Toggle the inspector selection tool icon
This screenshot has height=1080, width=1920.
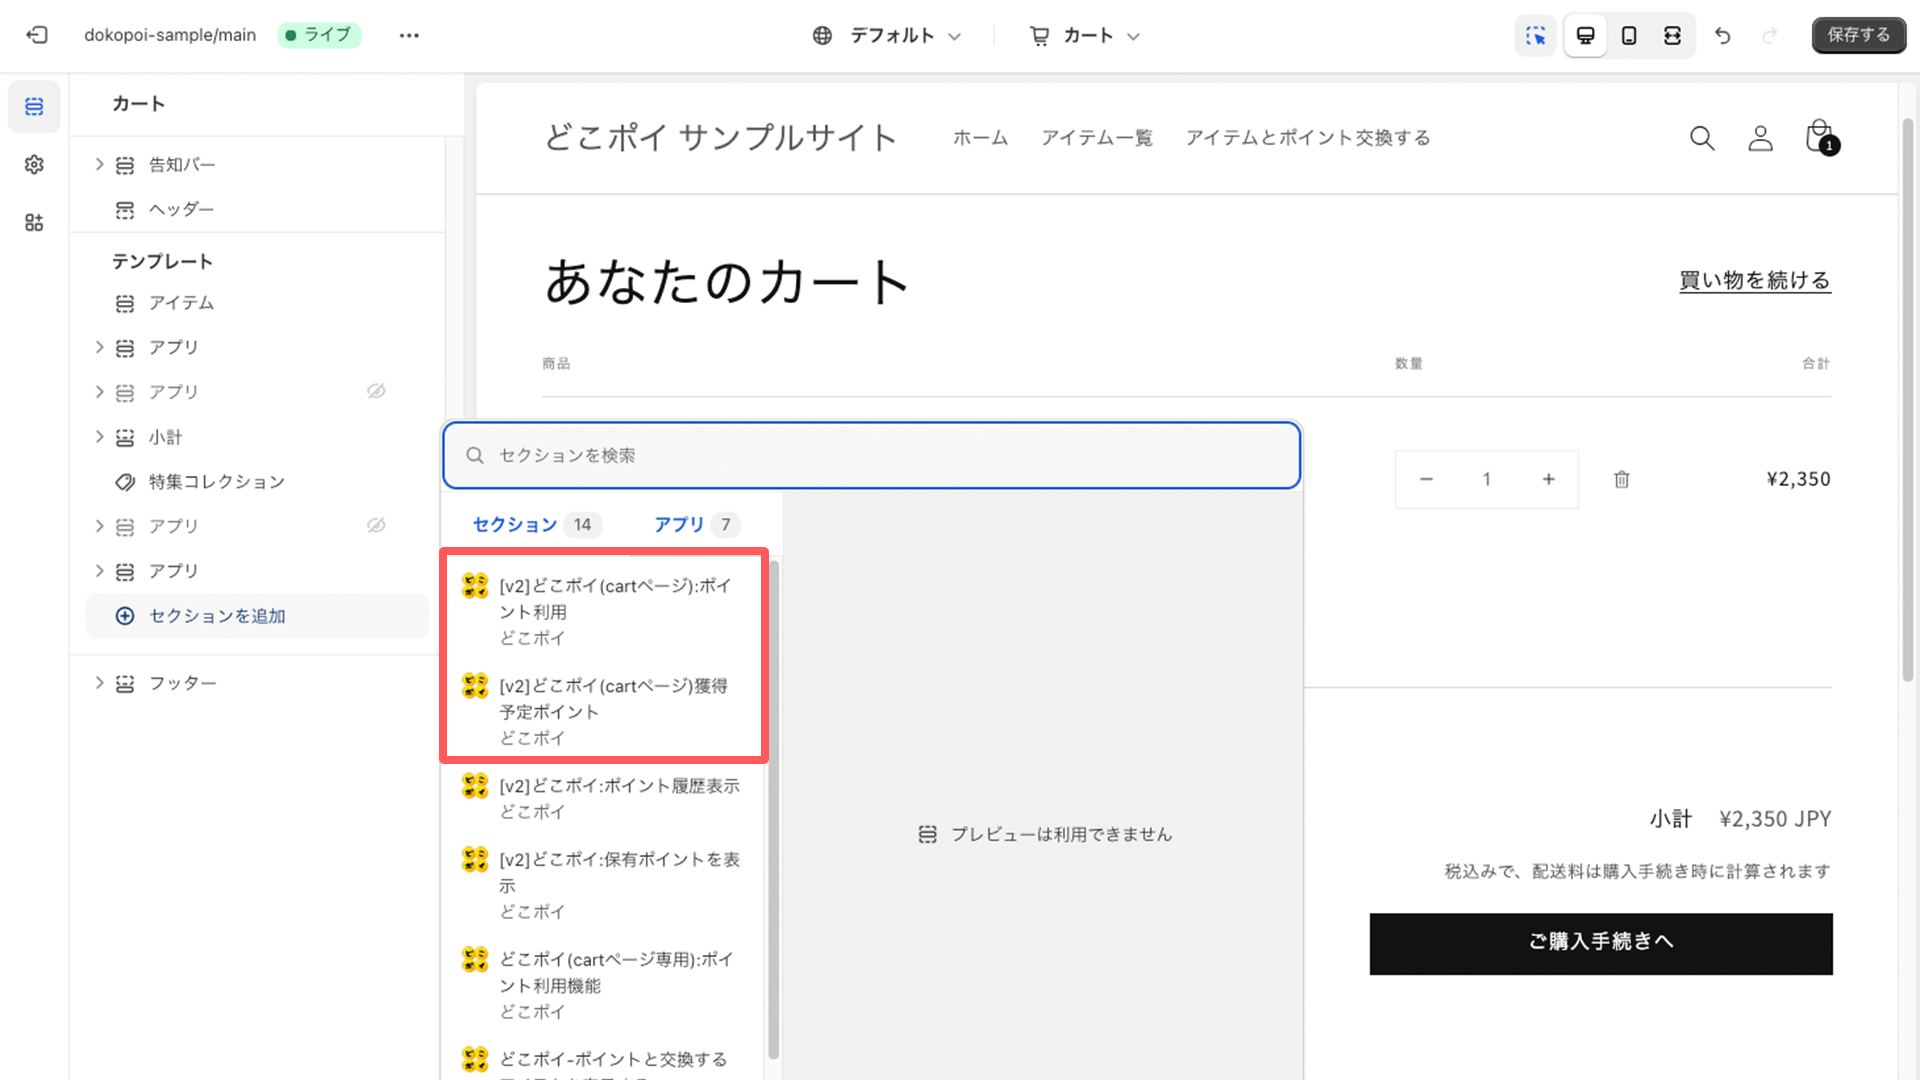pyautogui.click(x=1536, y=36)
